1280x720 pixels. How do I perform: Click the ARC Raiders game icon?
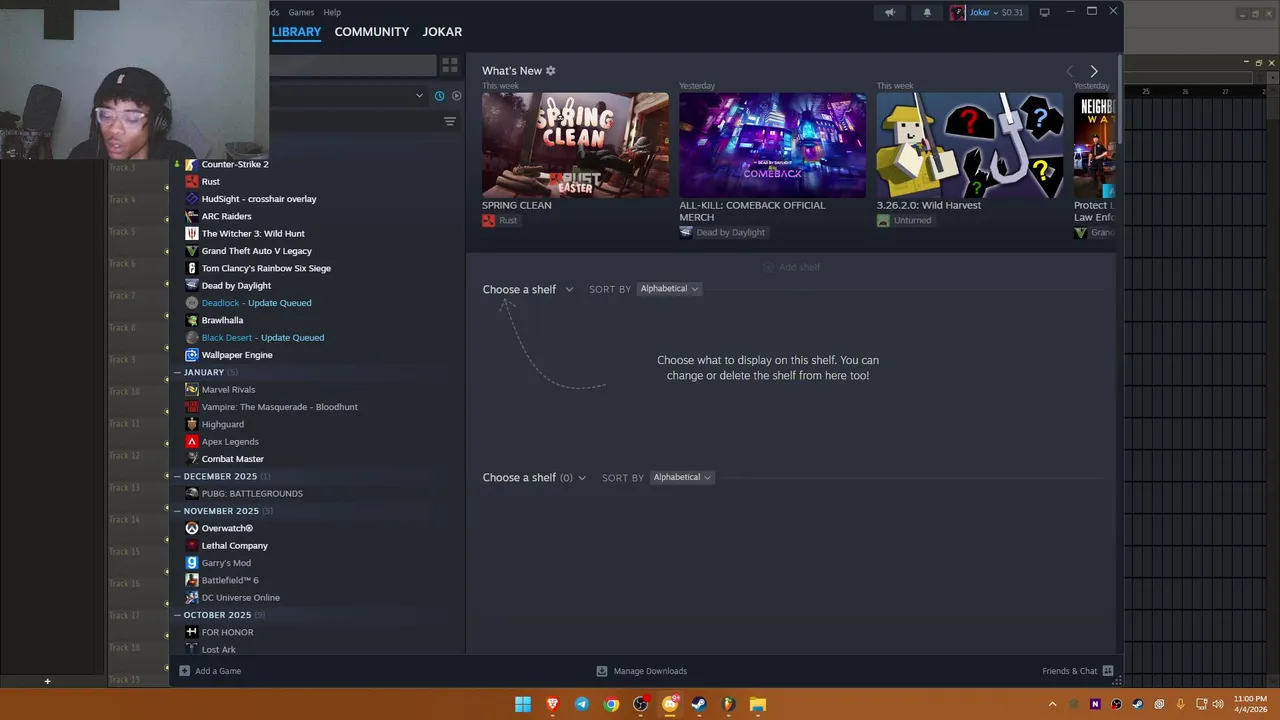pos(192,216)
